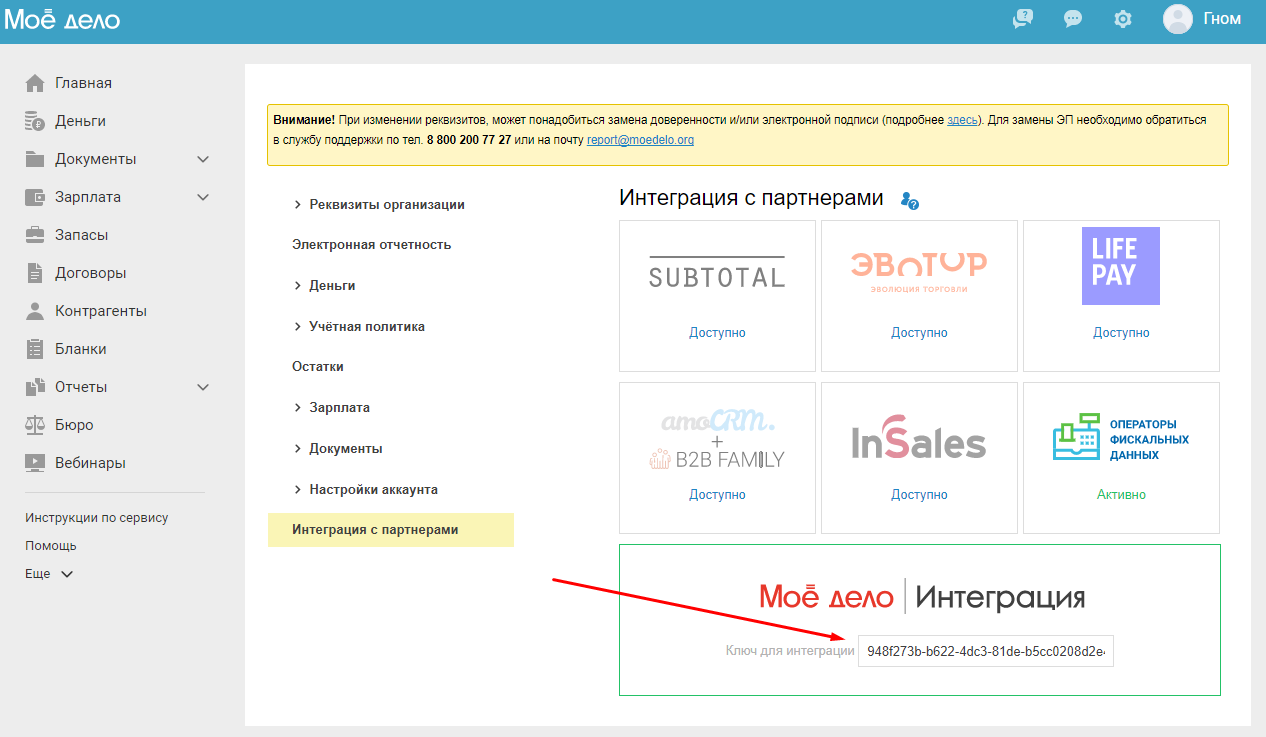
Task: Click Доступно under Эвотор
Action: pos(919,332)
